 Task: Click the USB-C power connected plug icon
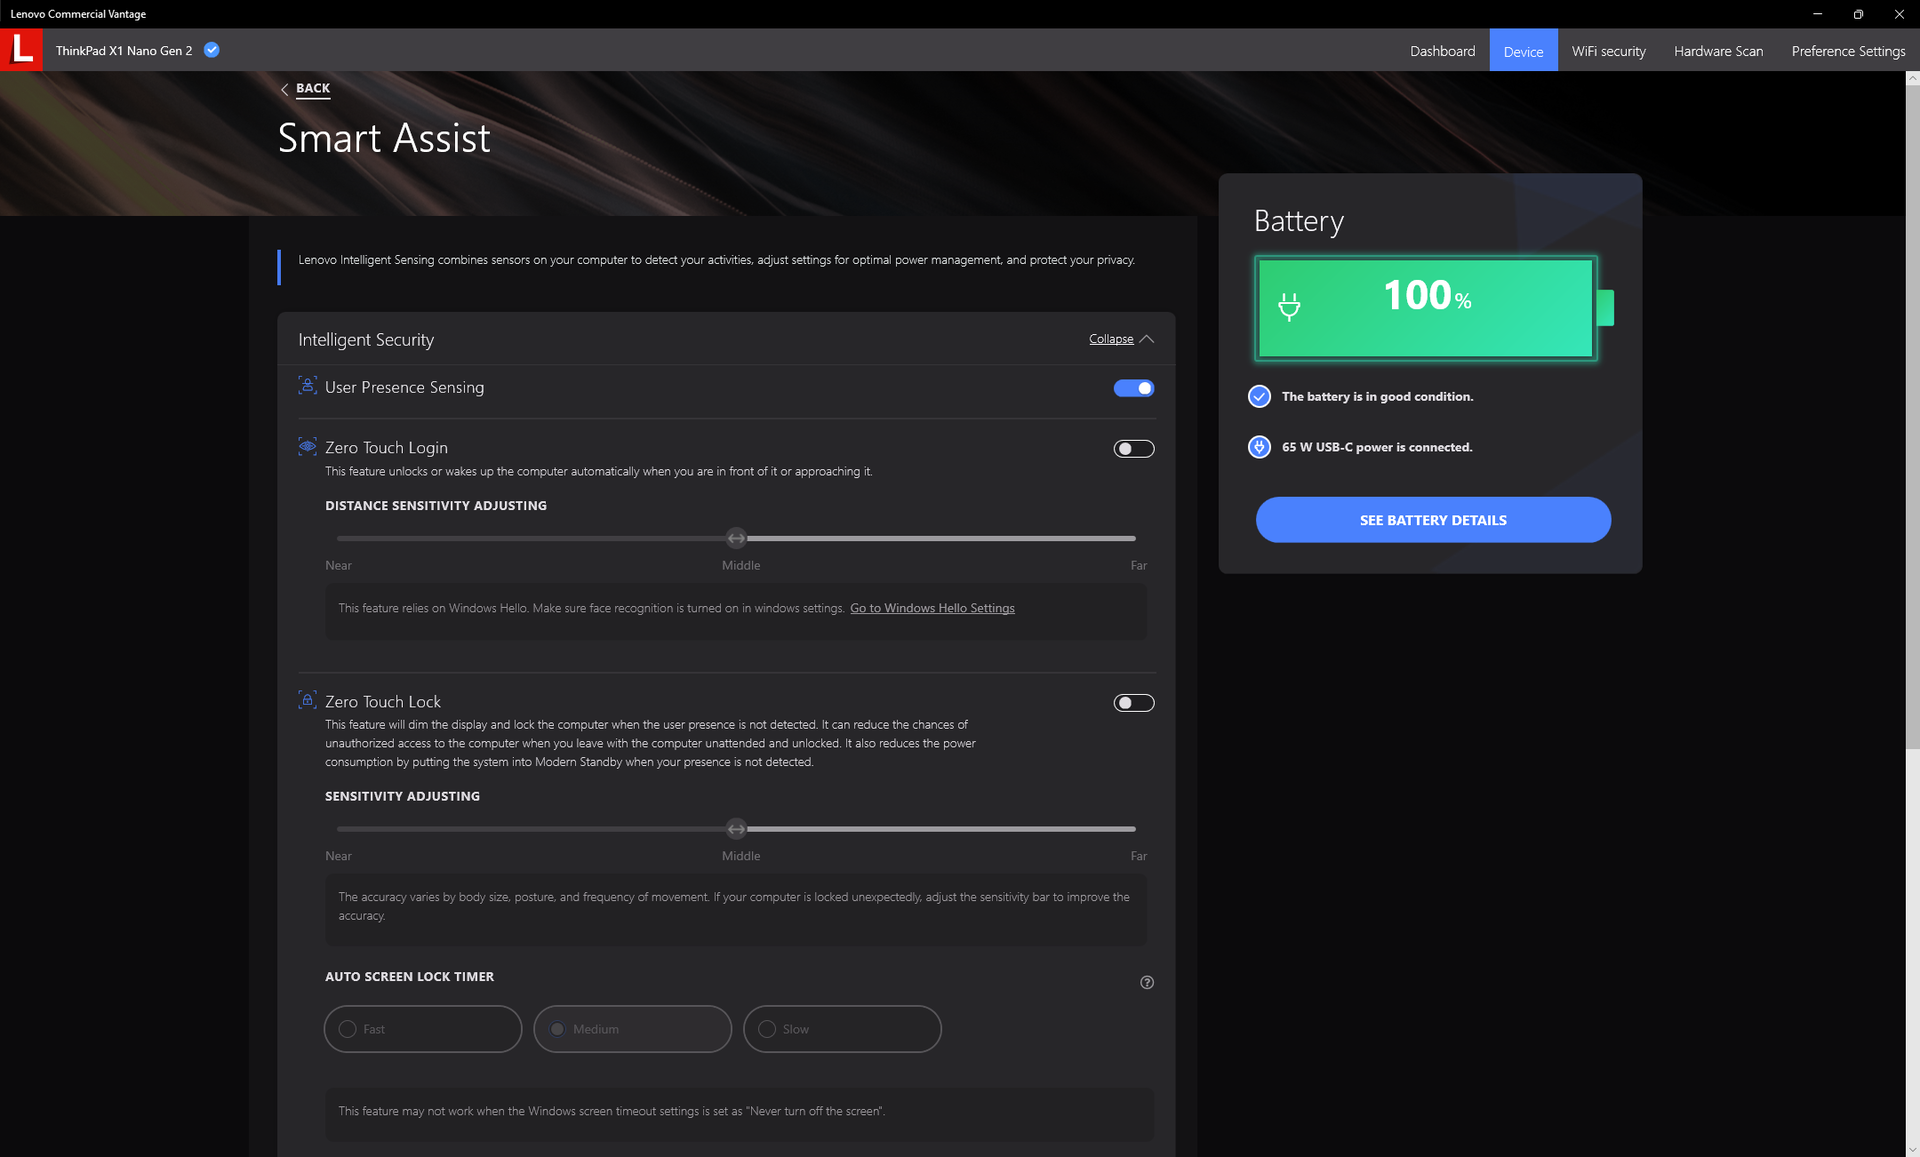tap(1259, 447)
